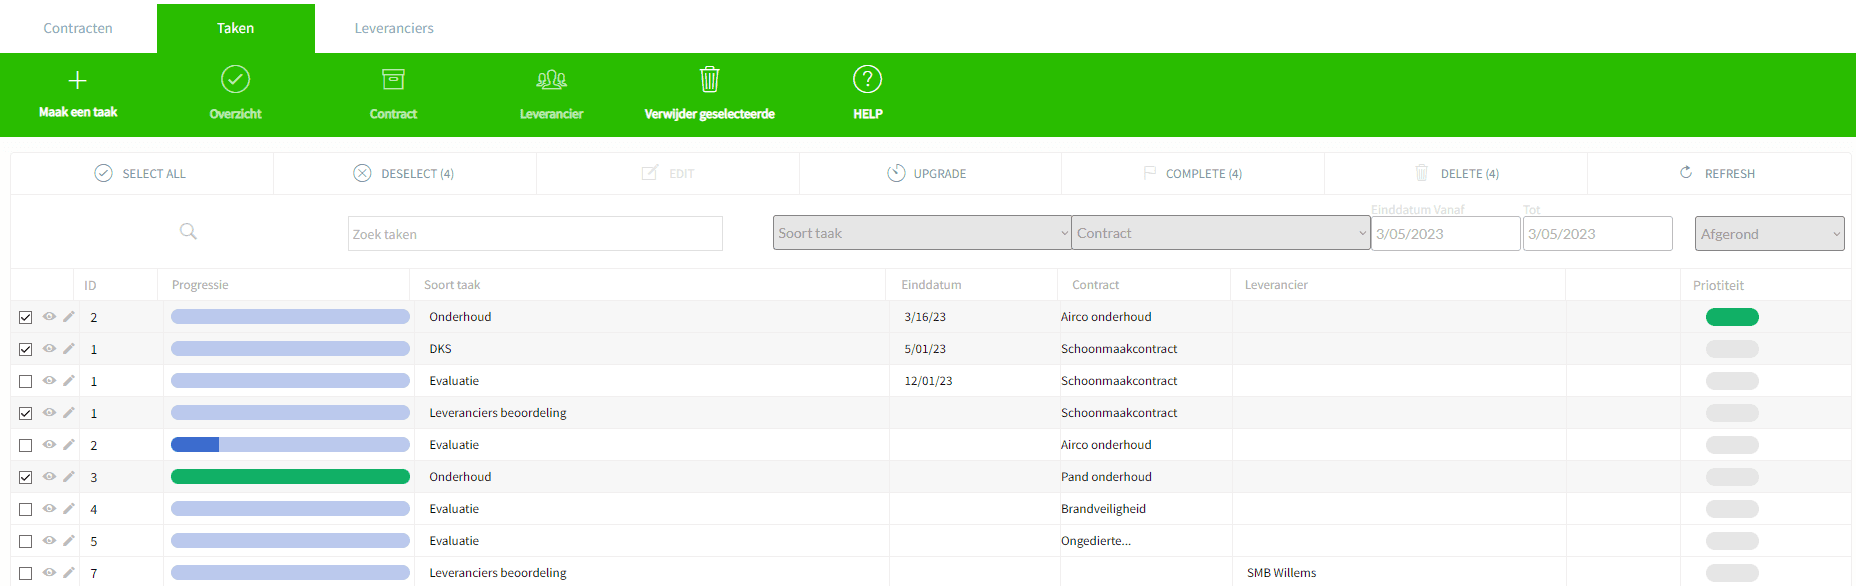
Task: Open the Contract filter dropdown
Action: (x=1220, y=233)
